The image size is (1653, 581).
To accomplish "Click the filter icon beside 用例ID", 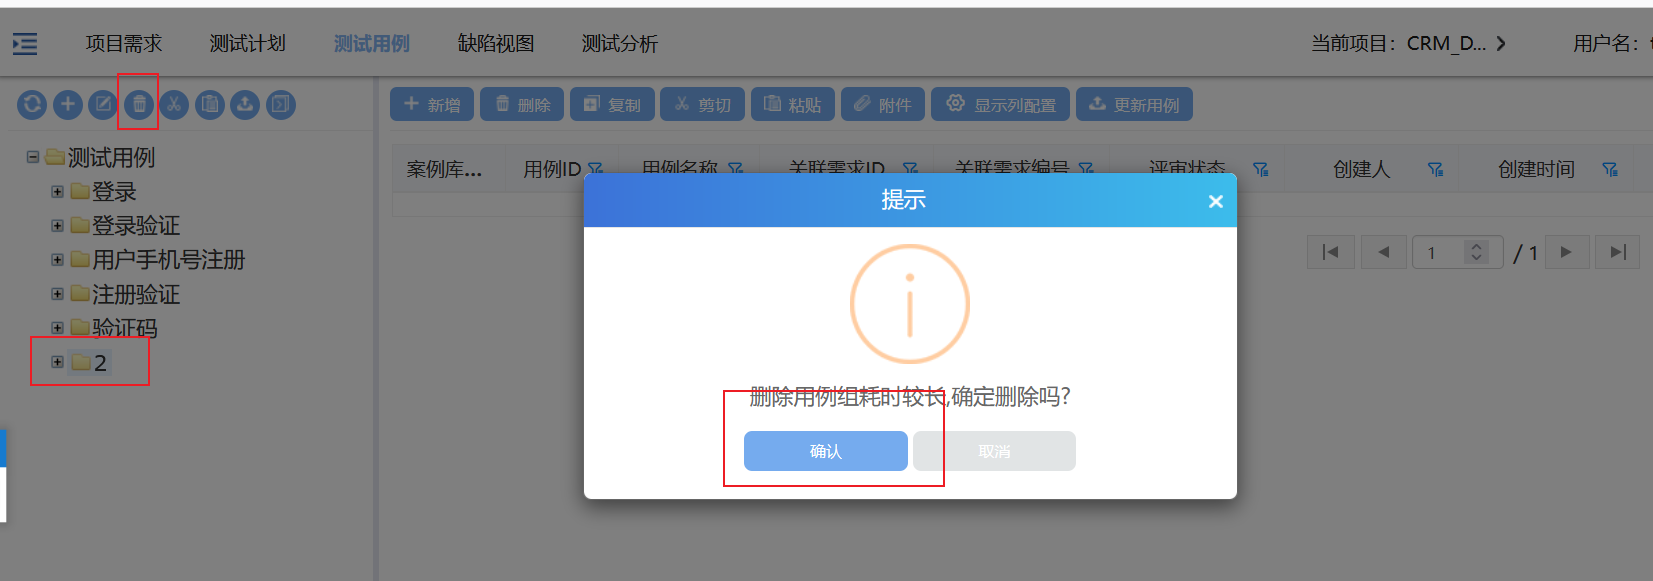I will tap(596, 169).
